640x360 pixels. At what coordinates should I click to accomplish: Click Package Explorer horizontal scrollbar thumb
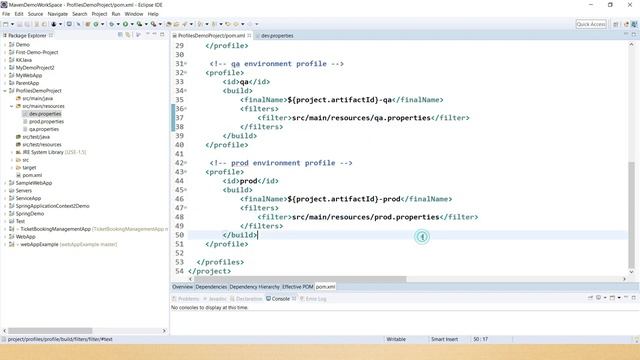pyautogui.click(x=50, y=331)
